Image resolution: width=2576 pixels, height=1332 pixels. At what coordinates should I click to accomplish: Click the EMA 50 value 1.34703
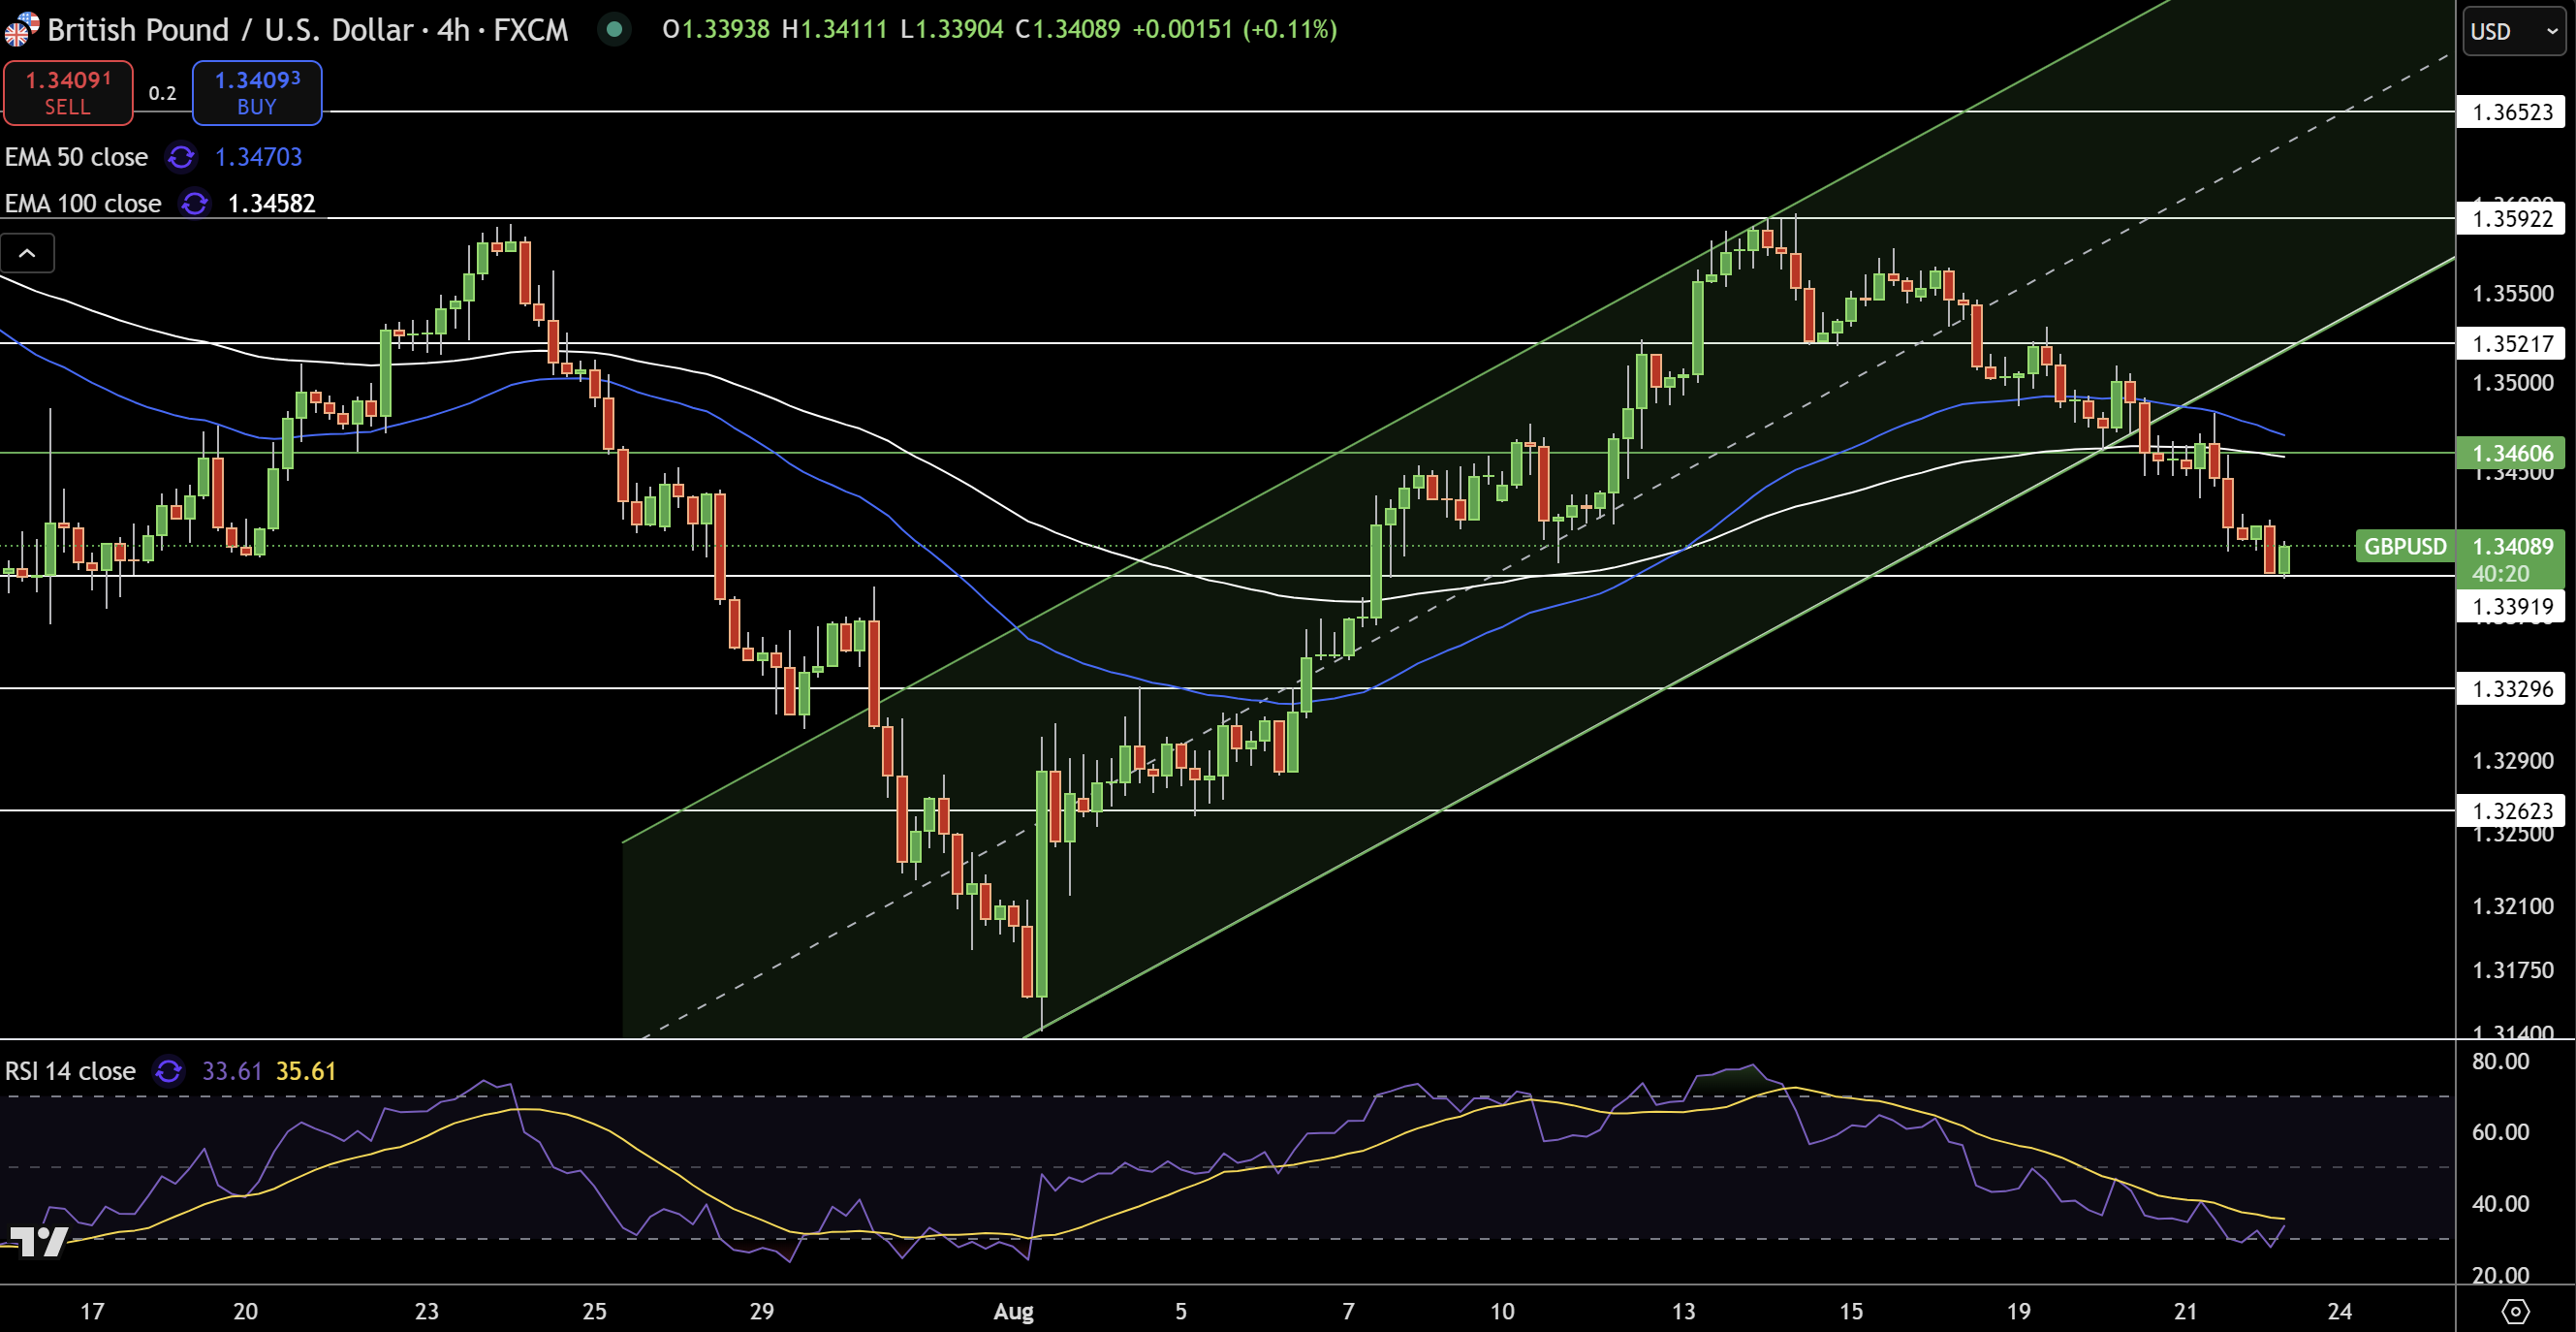[x=258, y=157]
